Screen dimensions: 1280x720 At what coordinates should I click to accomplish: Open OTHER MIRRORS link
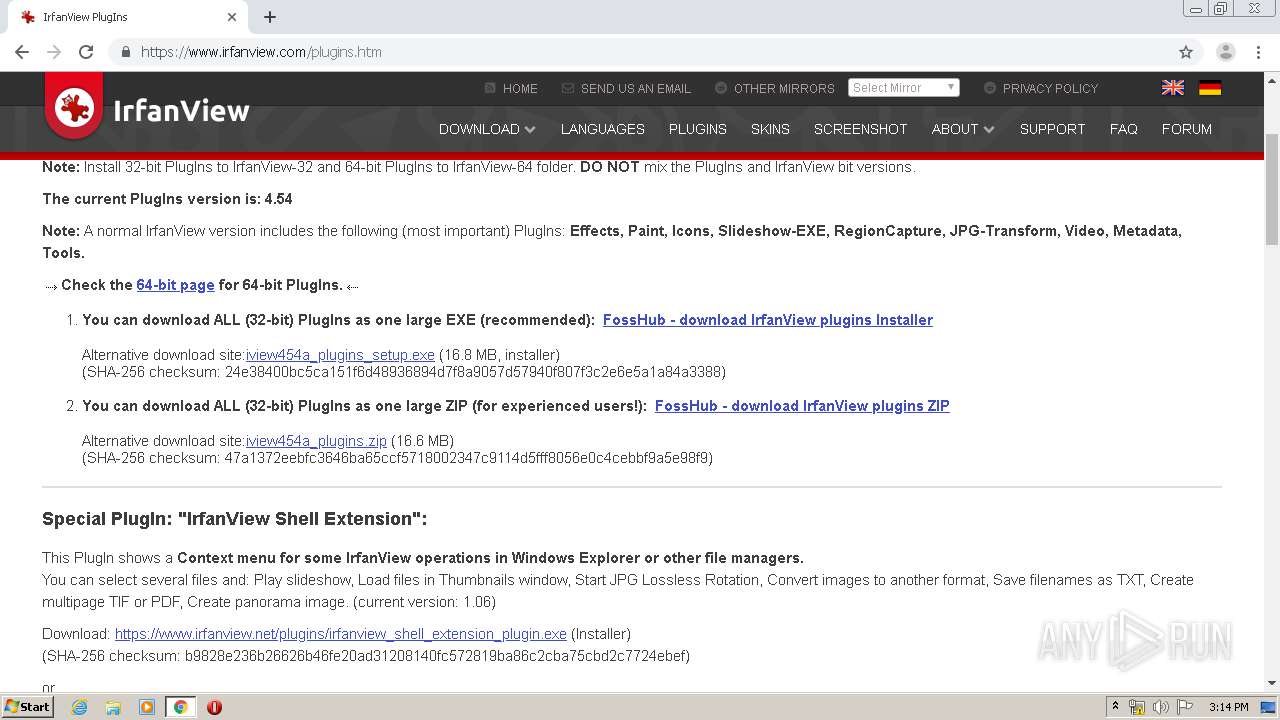775,88
